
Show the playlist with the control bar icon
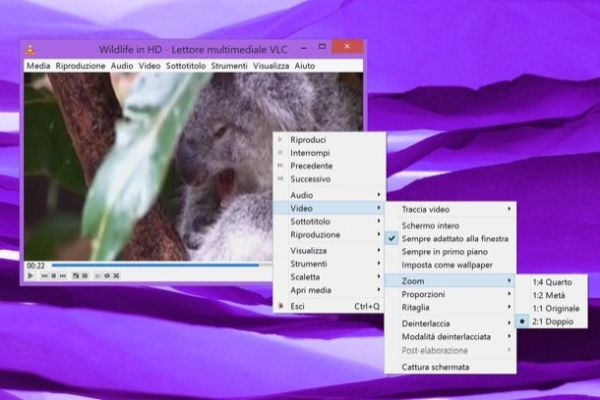pos(98,276)
